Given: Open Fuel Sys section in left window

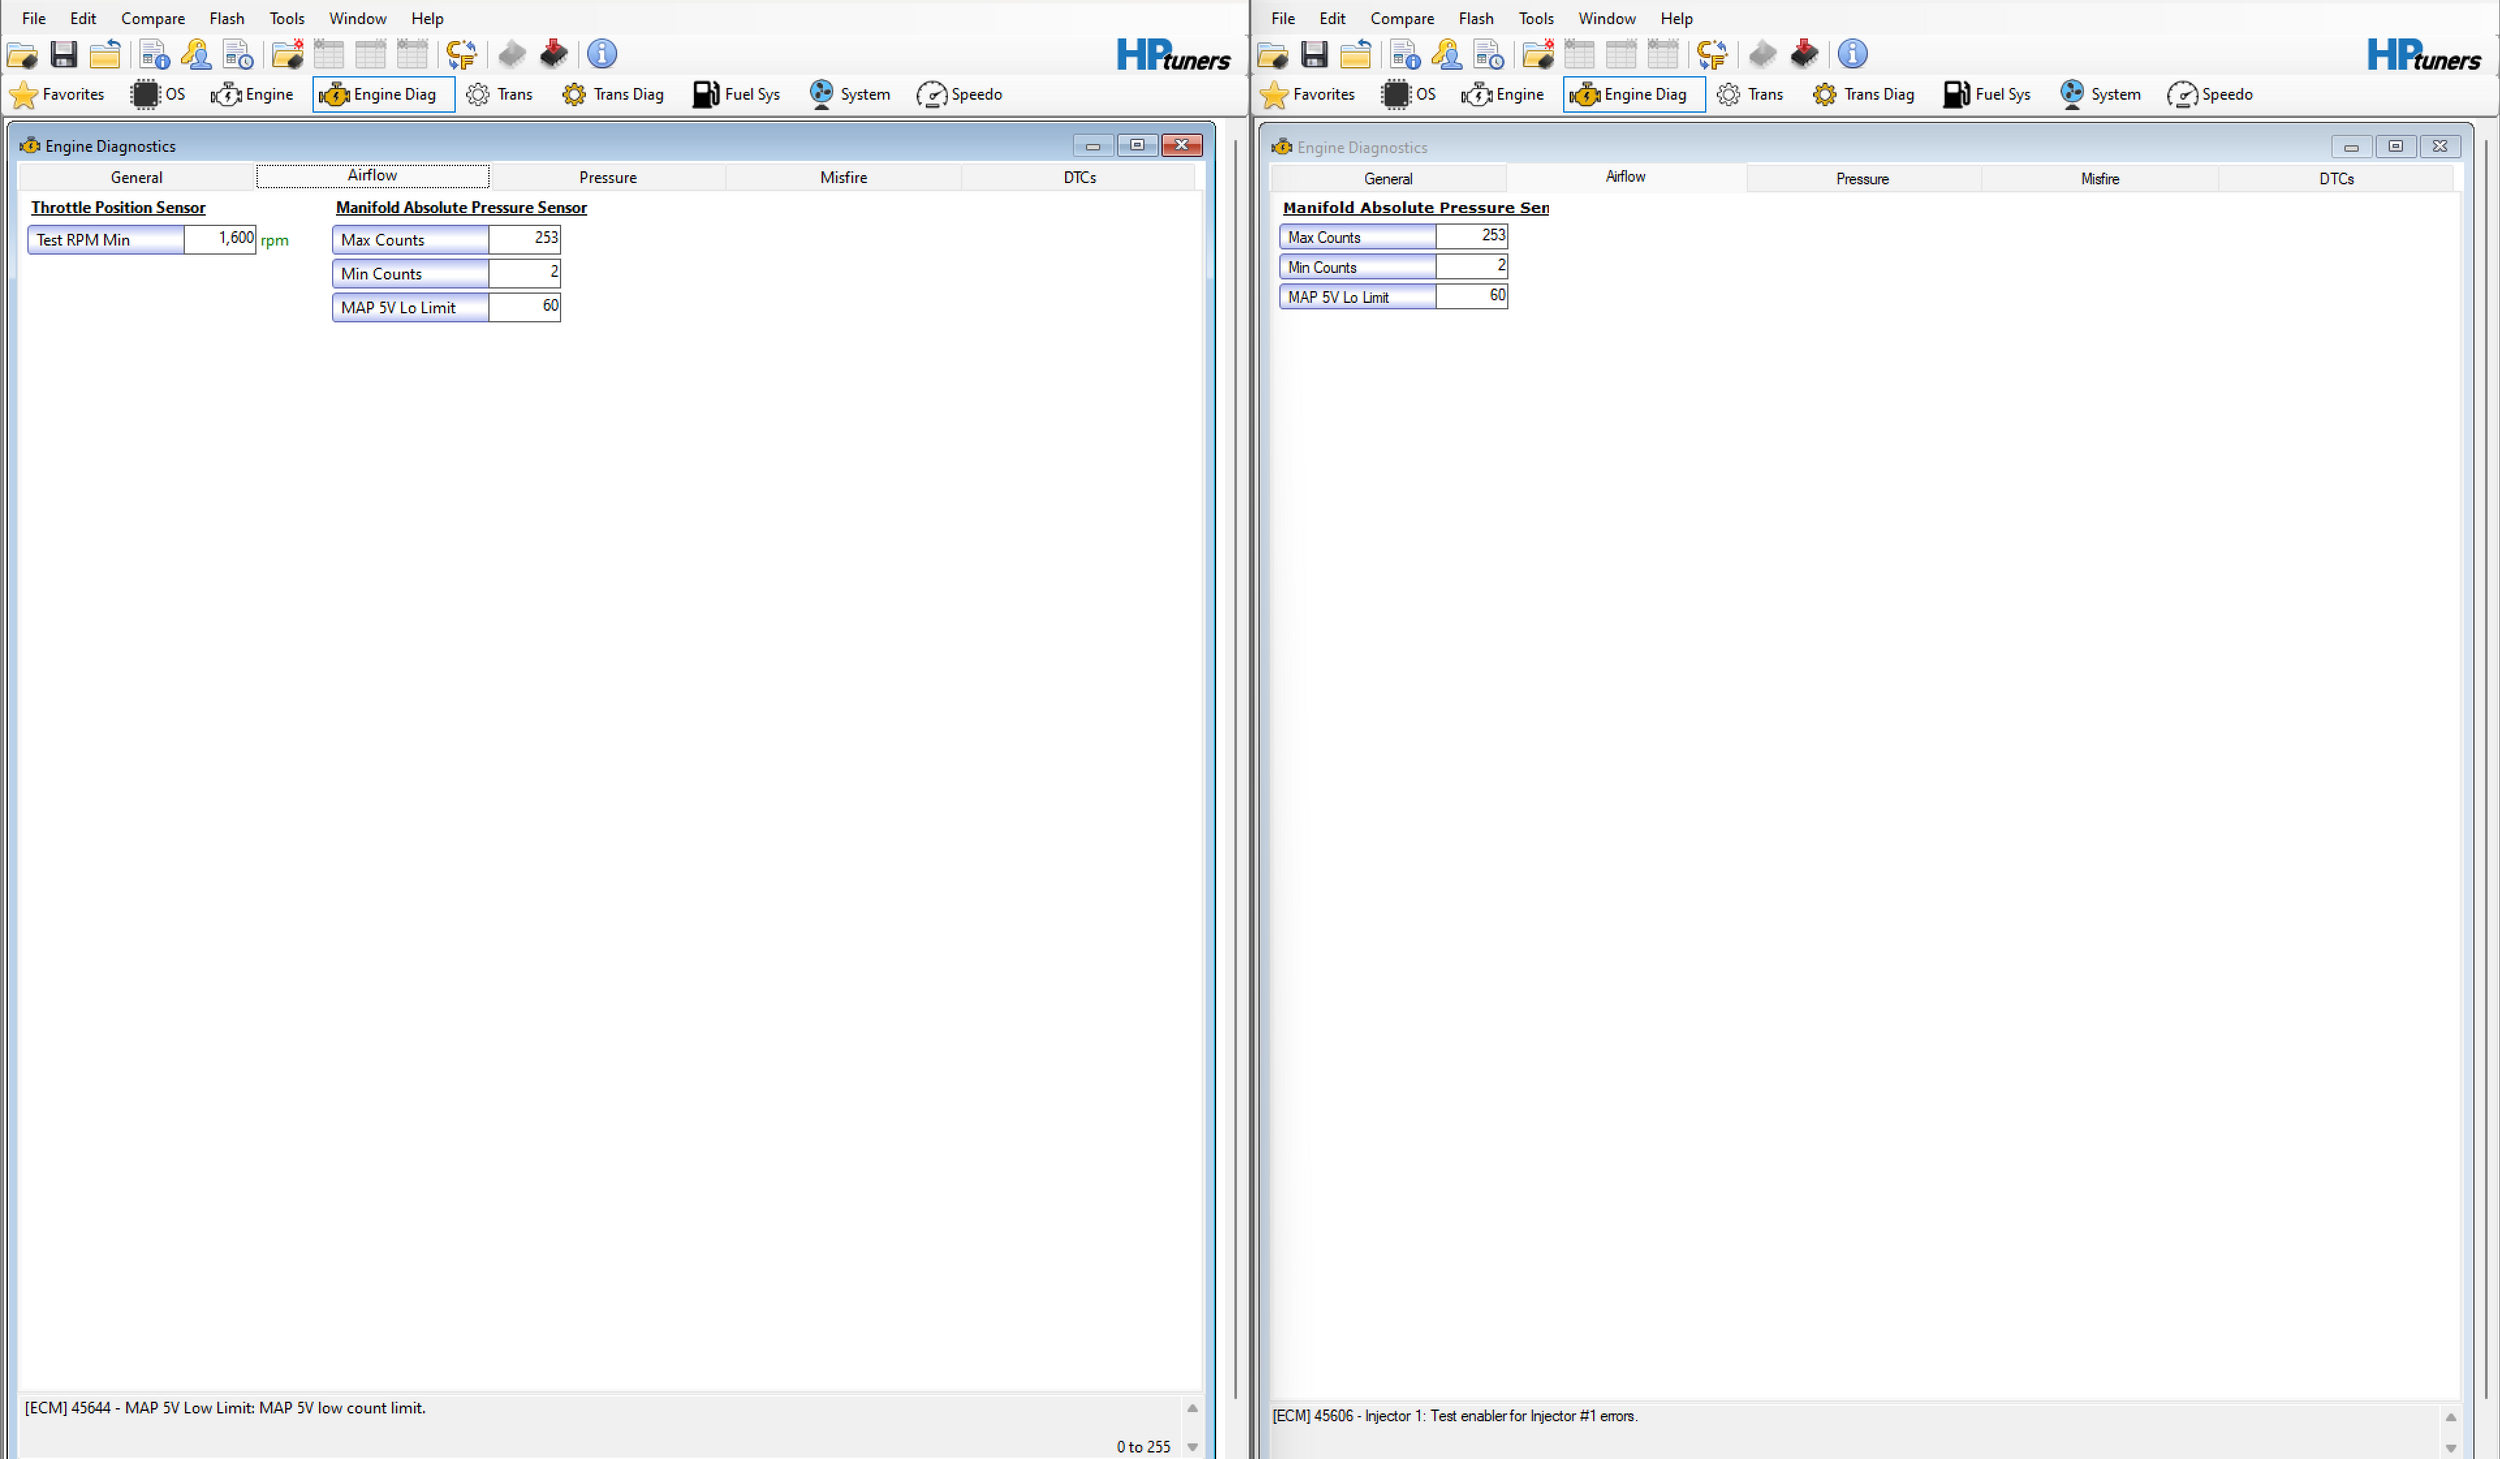Looking at the screenshot, I should pyautogui.click(x=736, y=94).
